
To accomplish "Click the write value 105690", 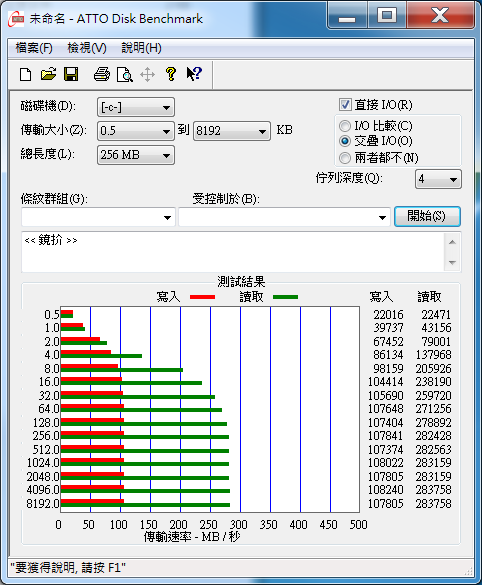I will pos(386,395).
